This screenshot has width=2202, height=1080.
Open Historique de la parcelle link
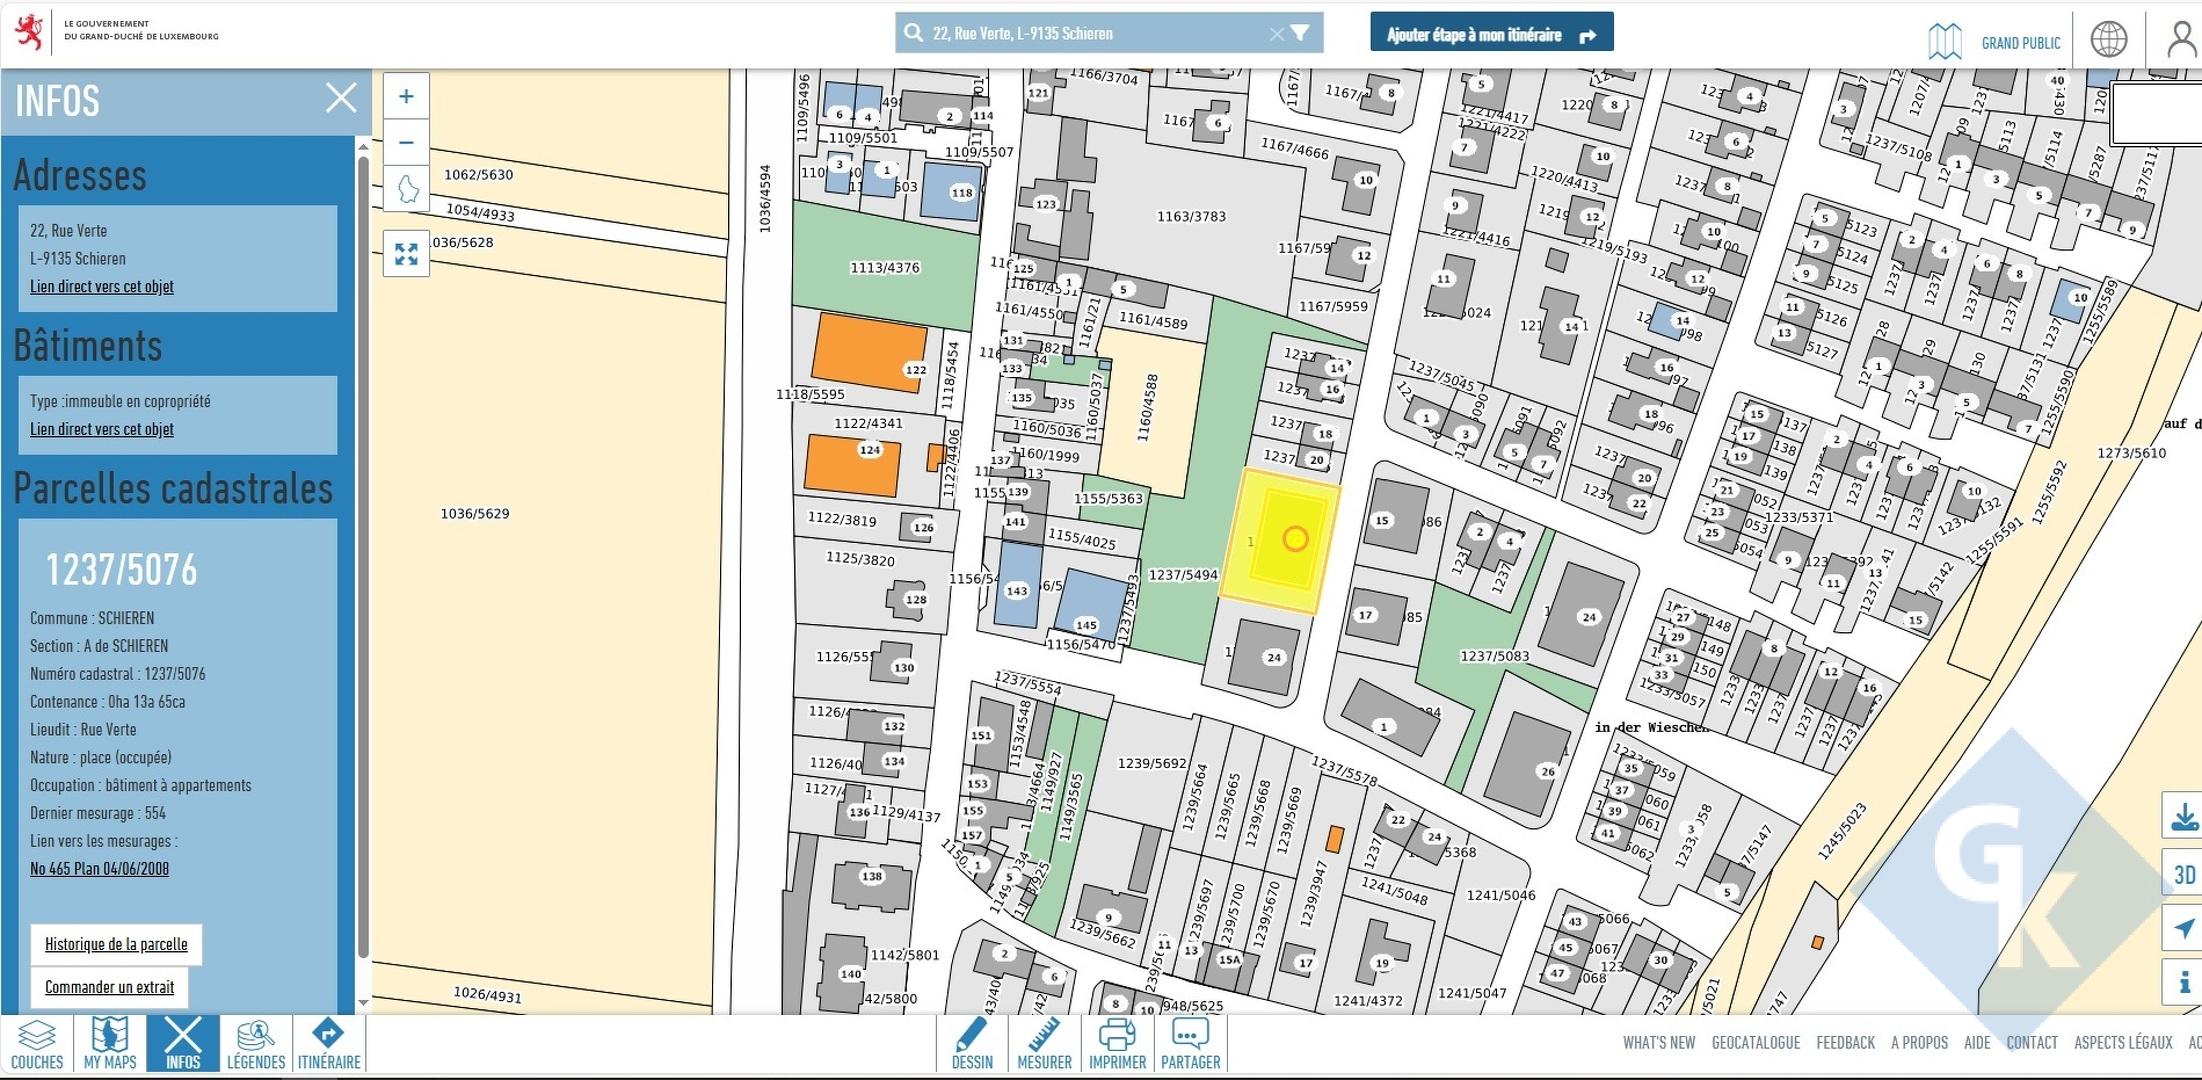tap(116, 944)
